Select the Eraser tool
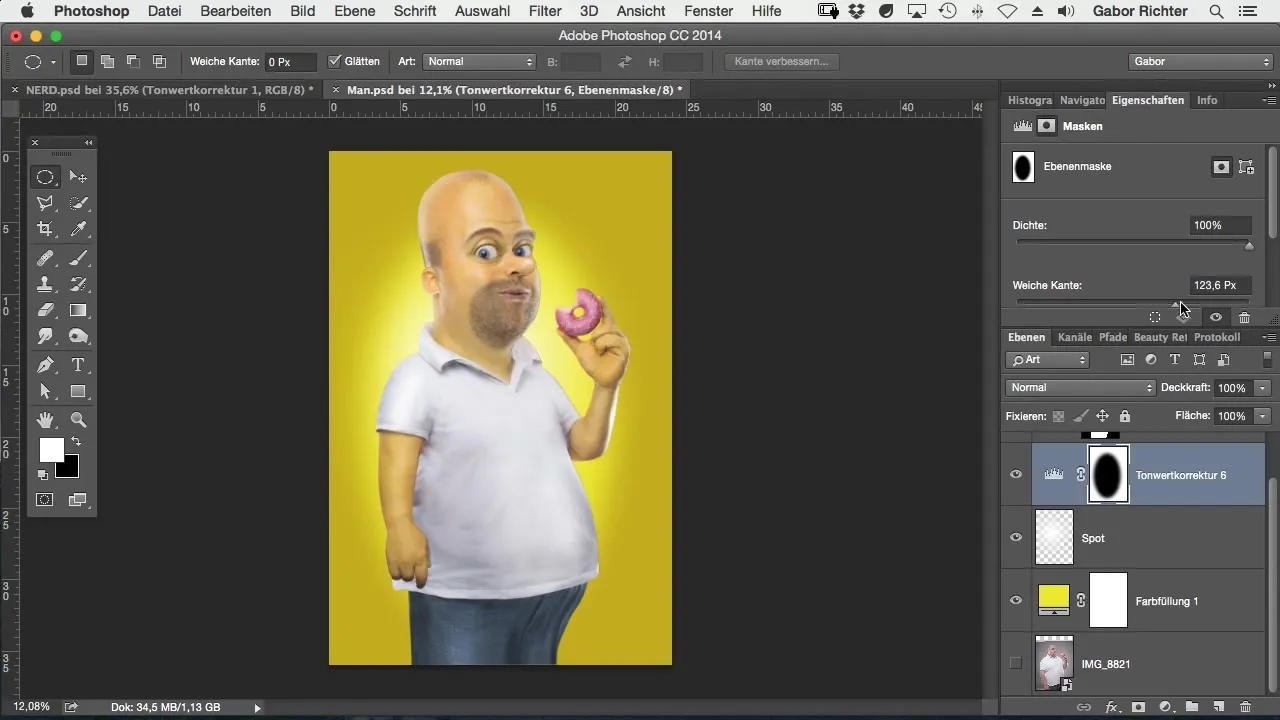 (x=46, y=310)
